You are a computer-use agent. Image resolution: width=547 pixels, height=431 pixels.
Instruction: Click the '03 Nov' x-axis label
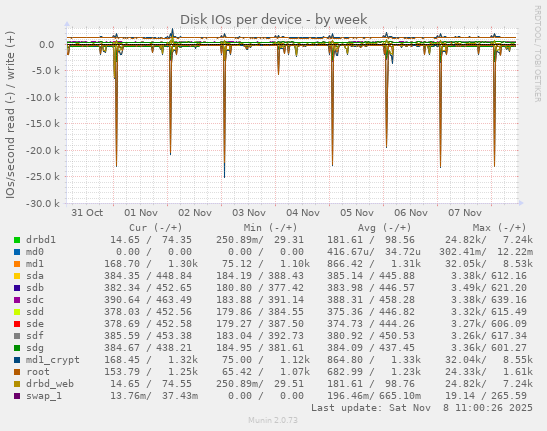coord(249,213)
